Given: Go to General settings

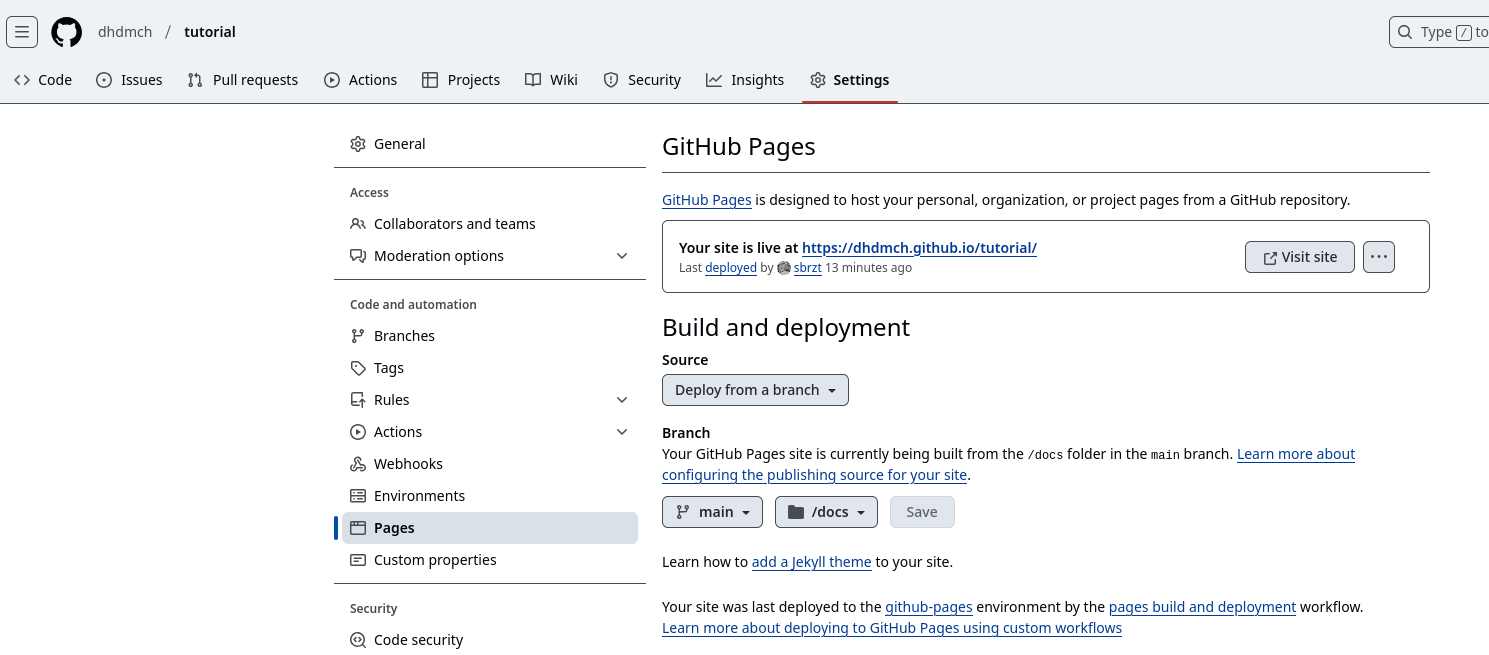Looking at the screenshot, I should pos(399,144).
